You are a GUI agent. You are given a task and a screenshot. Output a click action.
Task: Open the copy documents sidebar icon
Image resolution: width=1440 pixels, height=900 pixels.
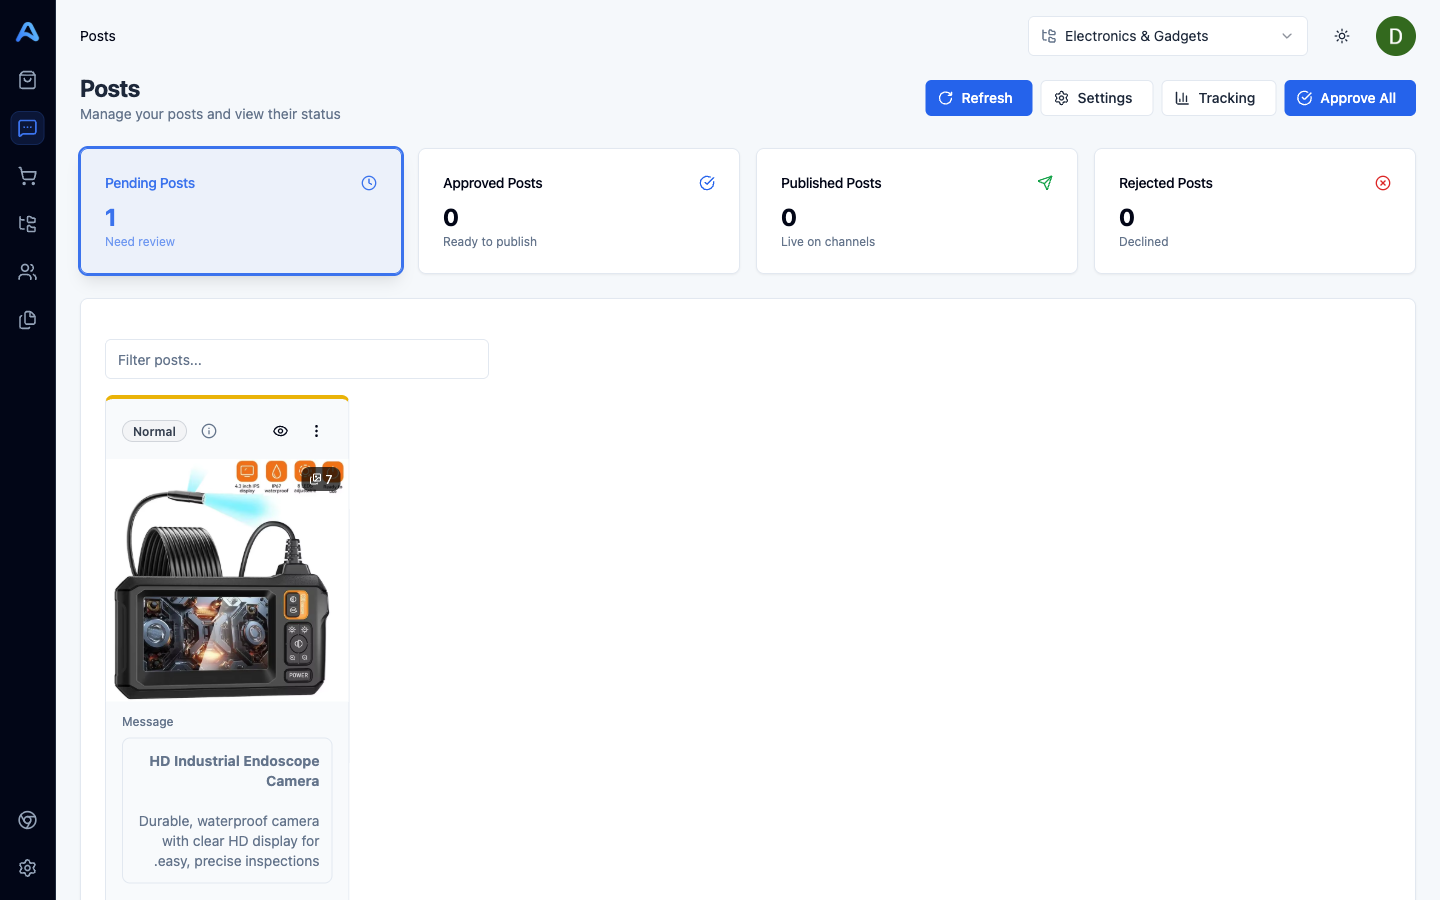(x=28, y=320)
